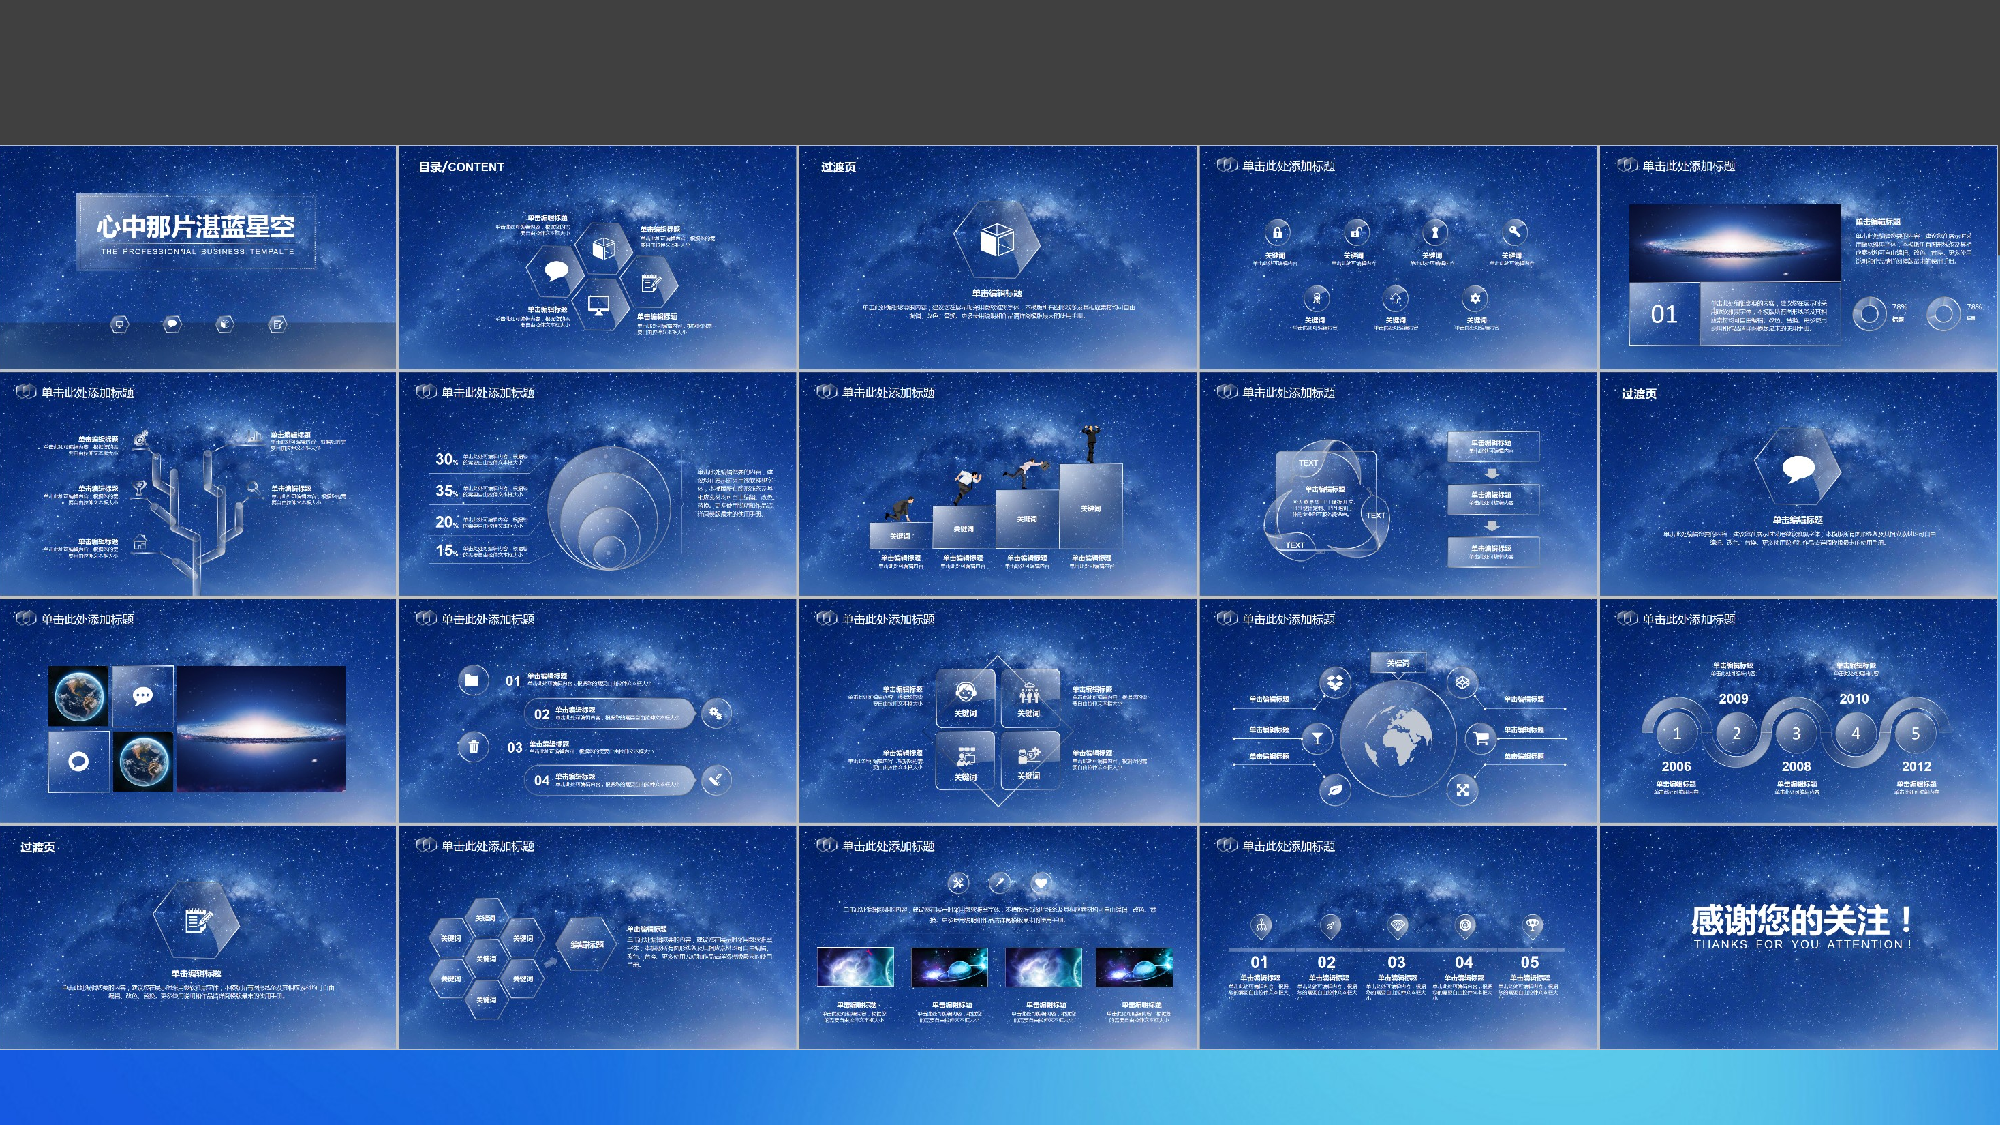The height and width of the screenshot is (1125, 2000).
Task: Click number 05 on the five-step slide
Action: pos(1530,962)
